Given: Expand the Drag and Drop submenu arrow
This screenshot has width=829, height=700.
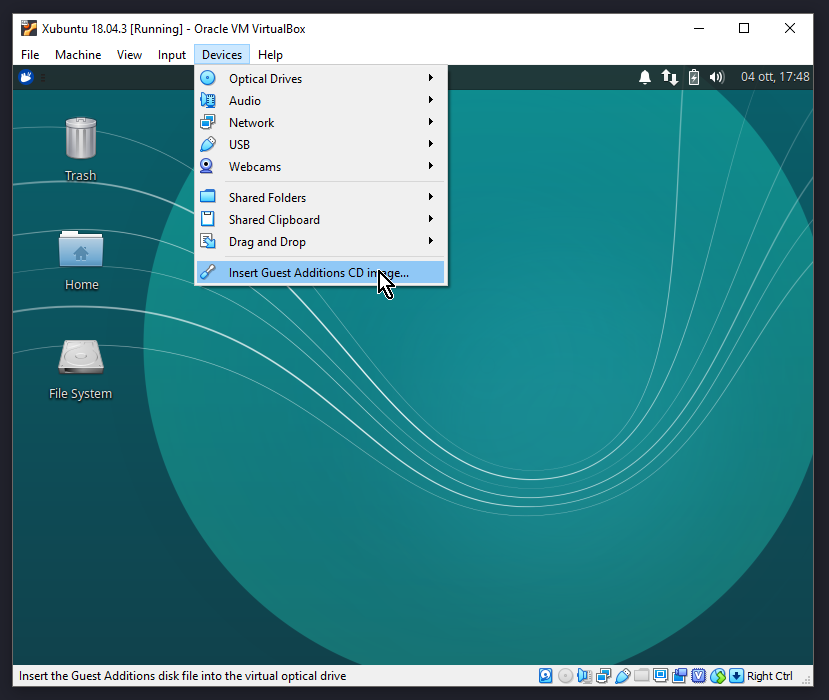Looking at the screenshot, I should coord(431,241).
